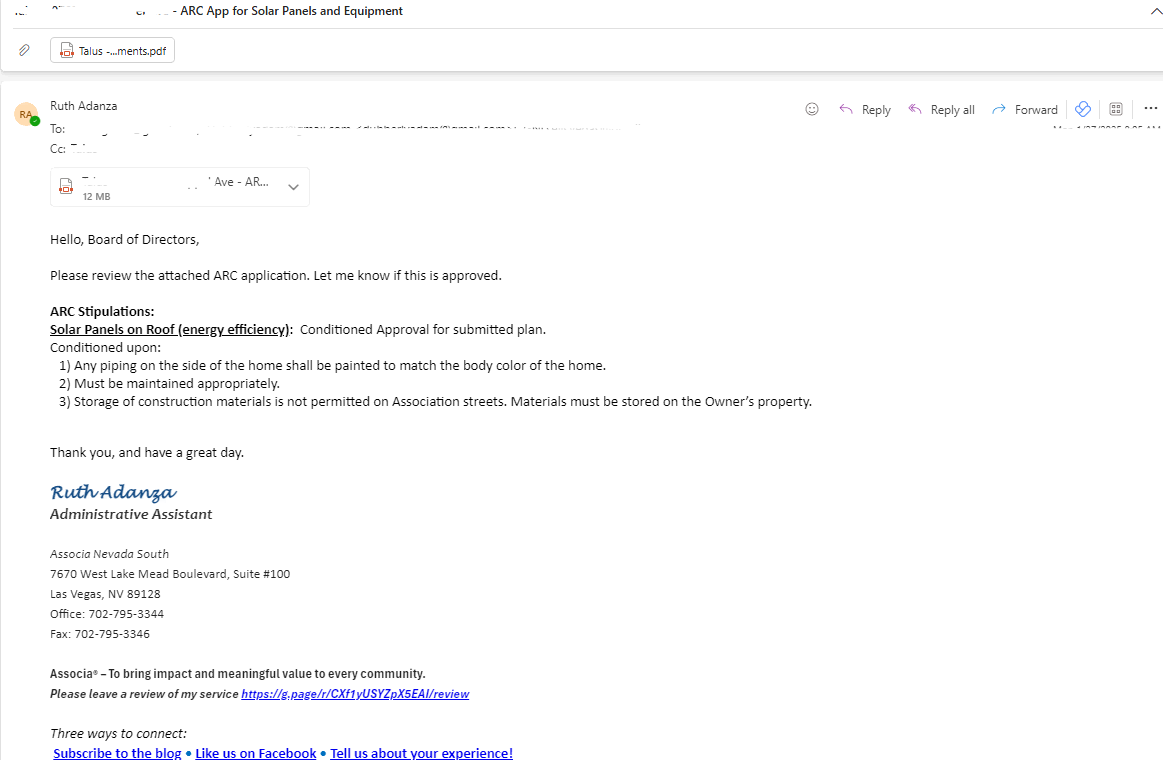Click the Like us on Facebook link
This screenshot has height=760, width=1163.
pyautogui.click(x=256, y=753)
